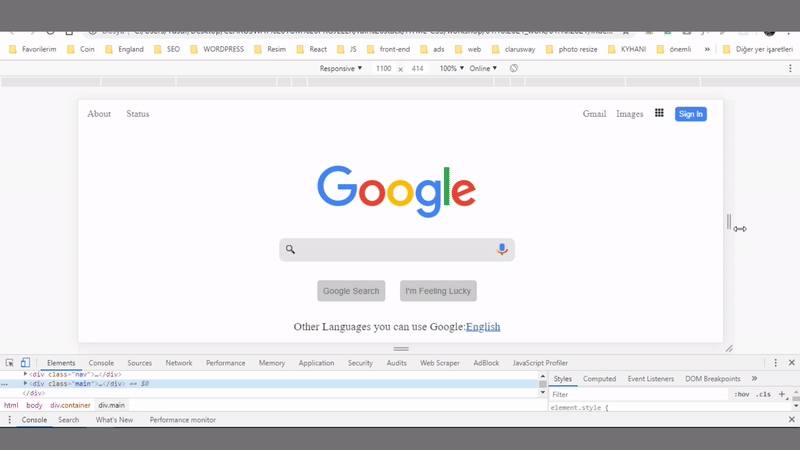This screenshot has height=450, width=800.
Task: Click the viewport width field showing 1100
Action: click(383, 68)
